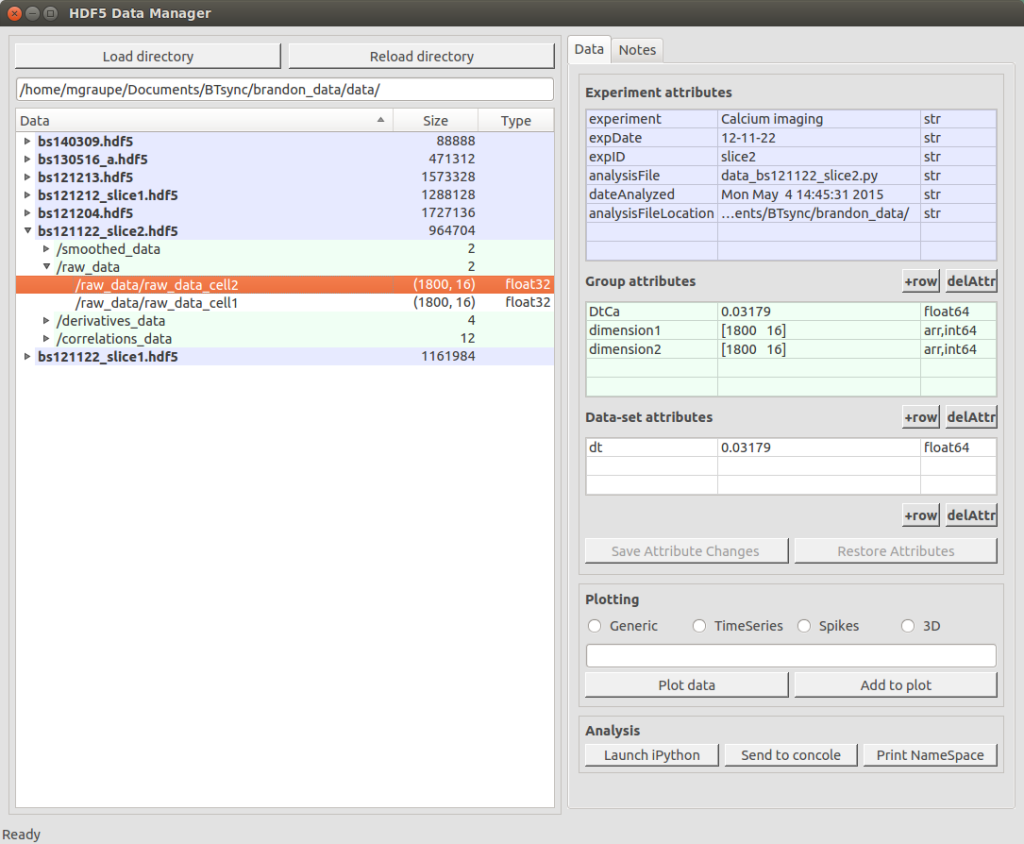
Task: Collapse the bs121122_slice2.hdf5 file node
Action: (x=27, y=231)
